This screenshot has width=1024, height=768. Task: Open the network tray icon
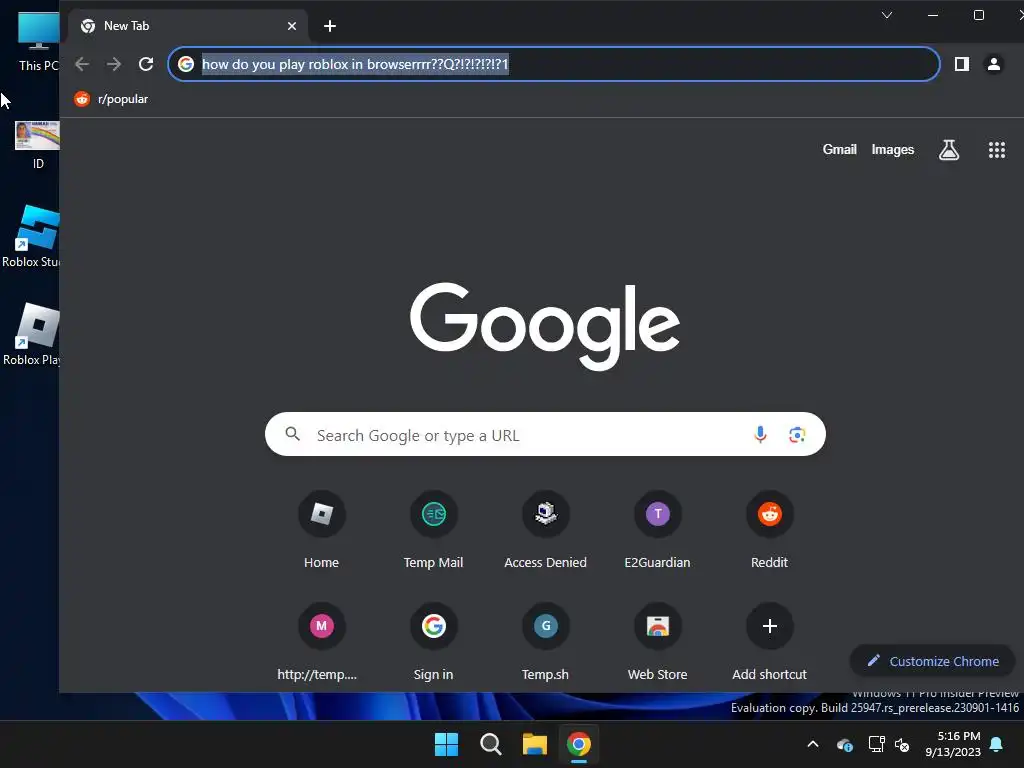pos(876,744)
